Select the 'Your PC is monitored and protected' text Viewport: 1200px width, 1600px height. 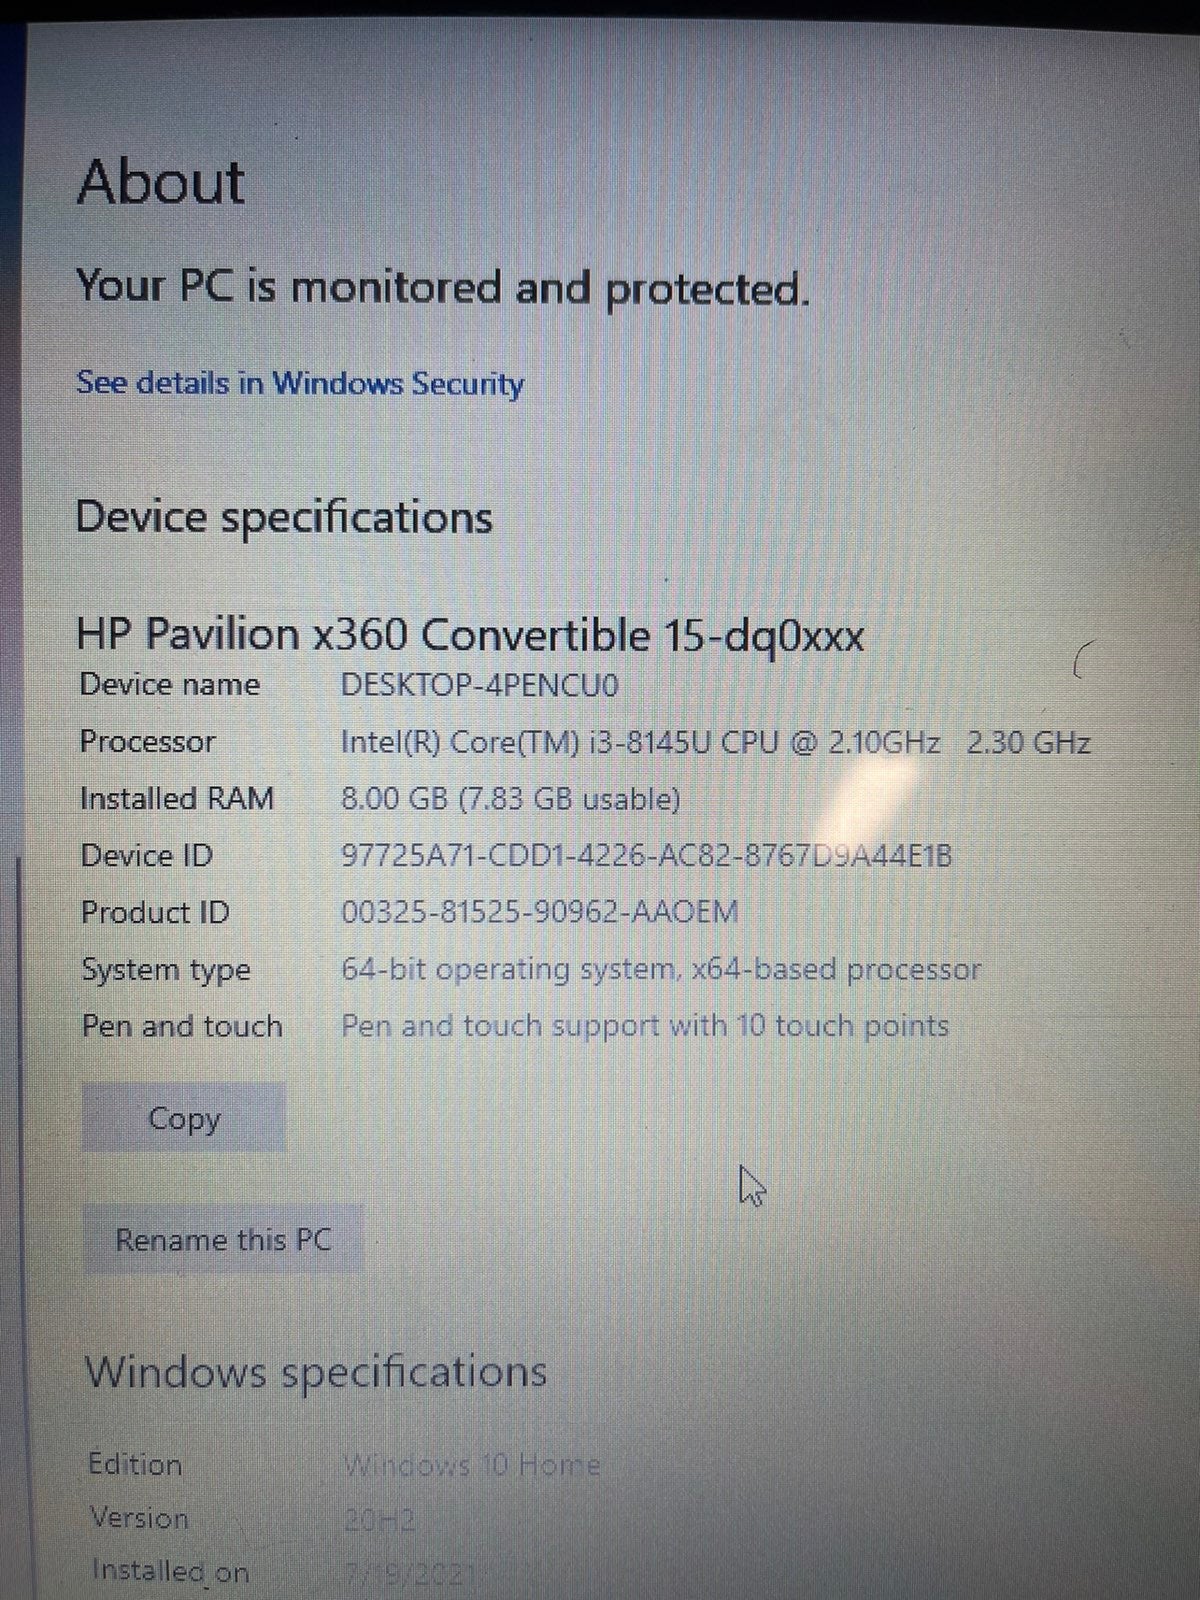click(x=443, y=288)
